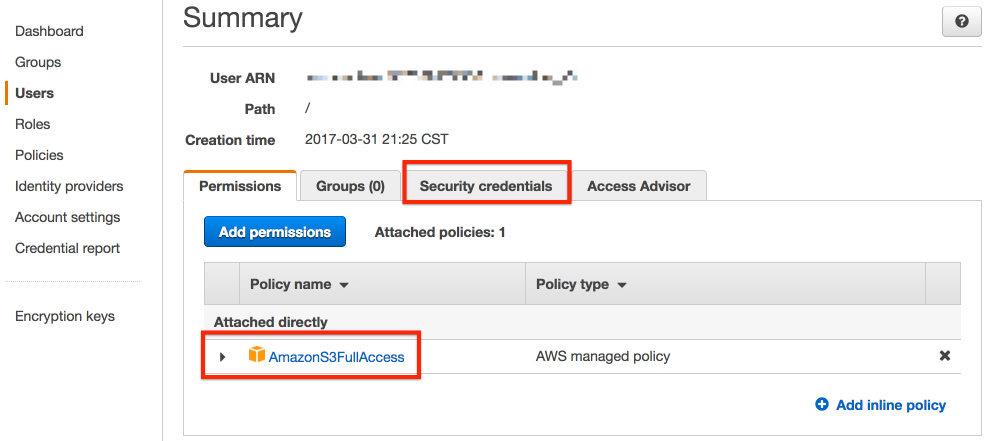The height and width of the screenshot is (441, 985).
Task: Open Groups in the sidebar
Action: click(38, 62)
